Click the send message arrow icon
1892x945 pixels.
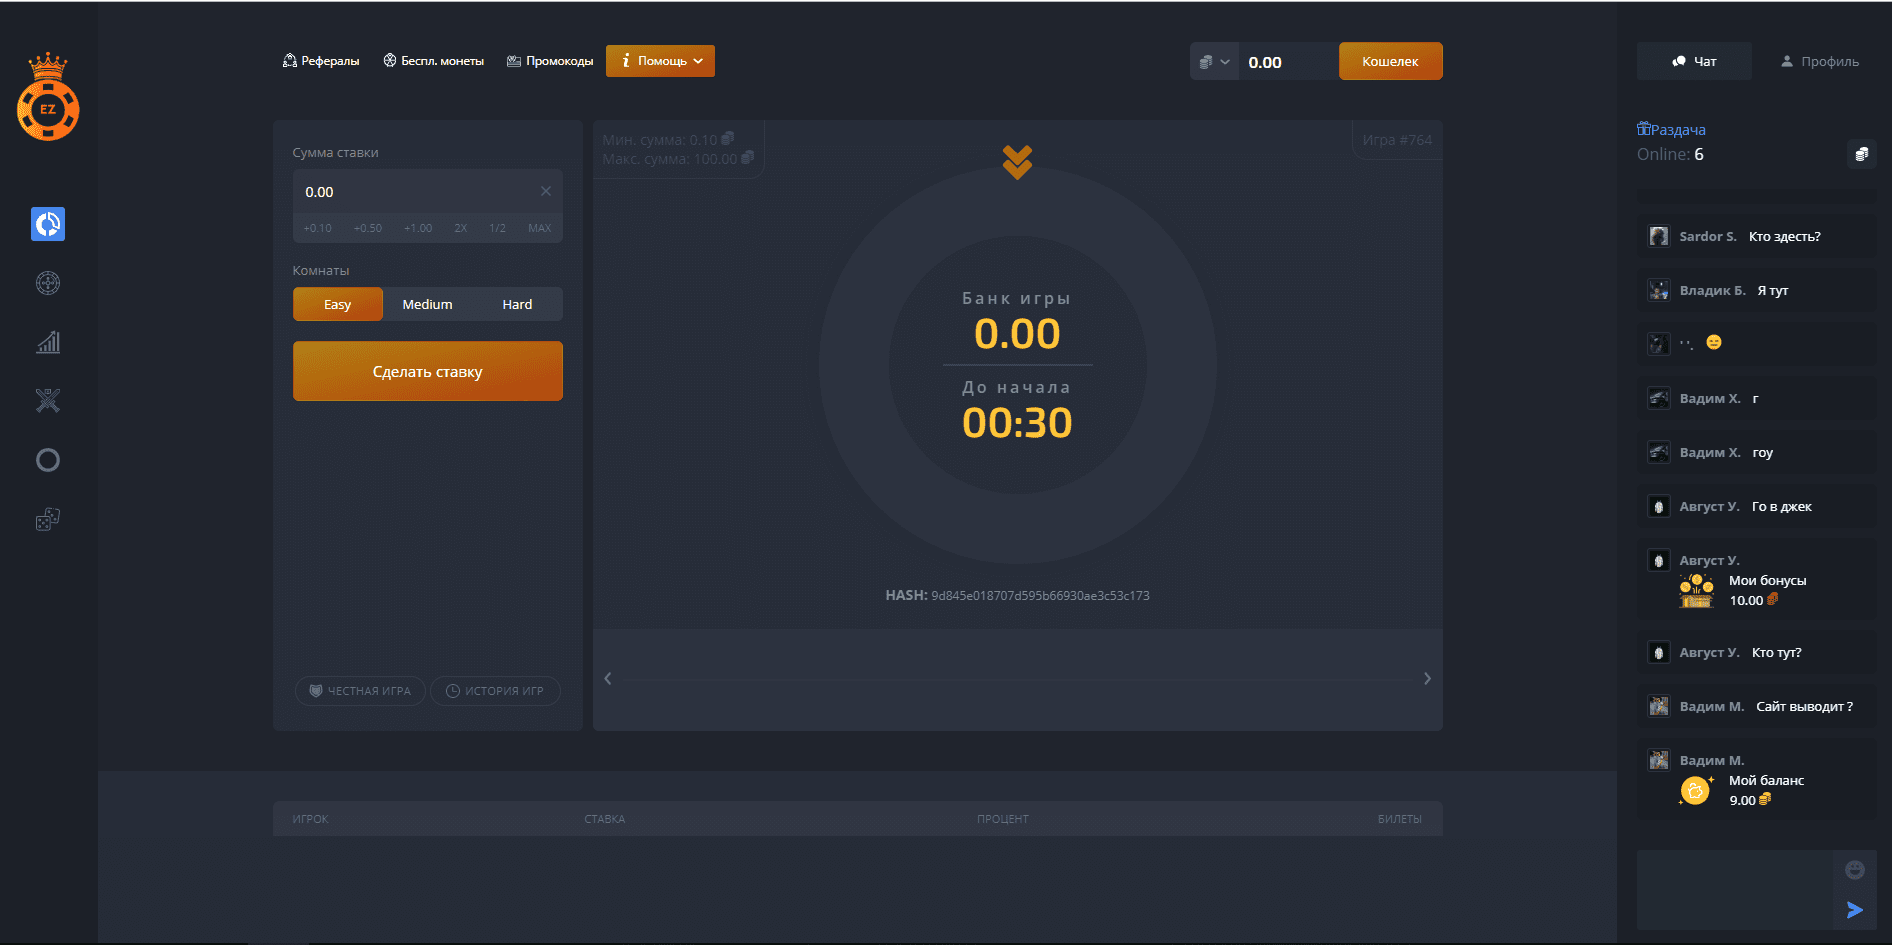[x=1854, y=910]
